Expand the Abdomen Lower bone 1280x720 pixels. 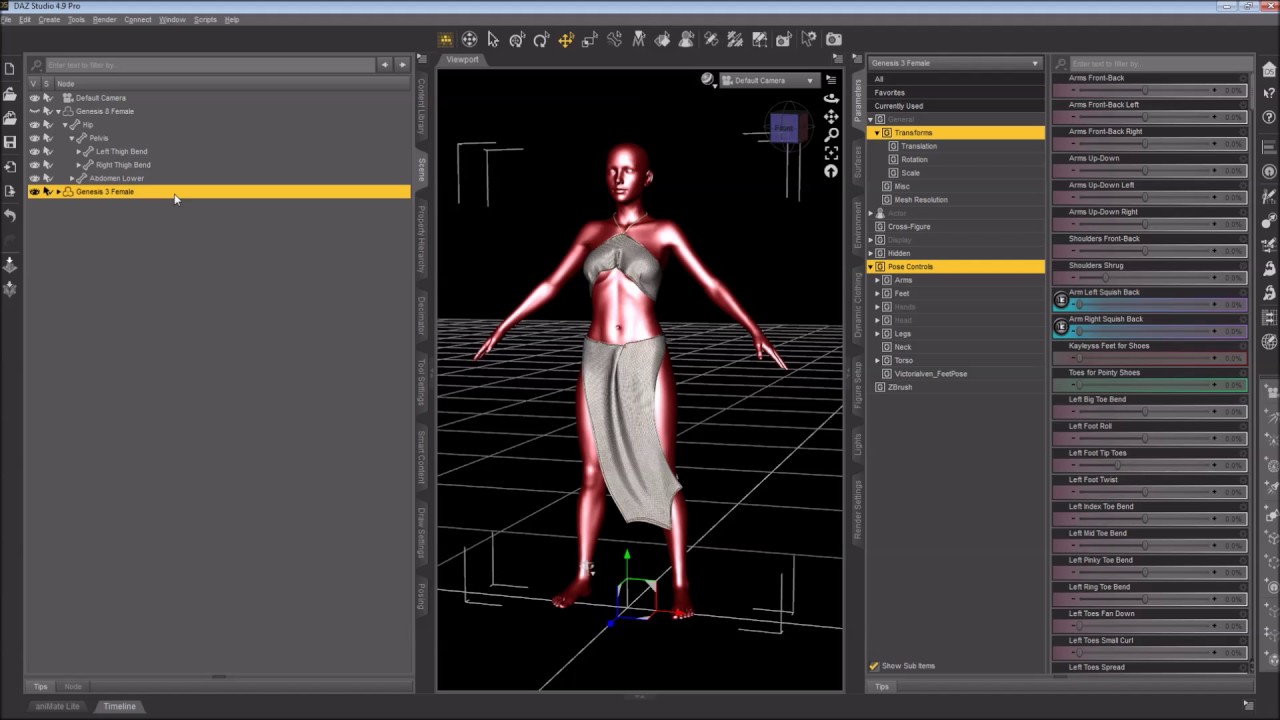[73, 178]
